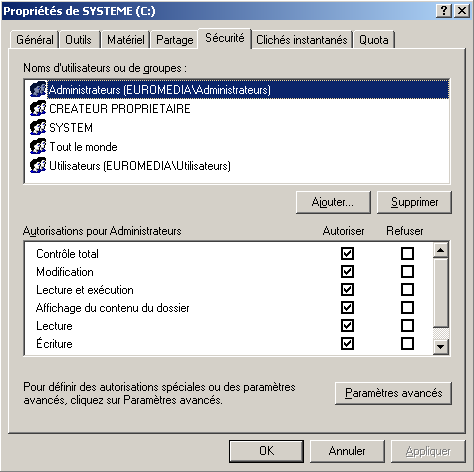This screenshot has width=474, height=472.
Task: Switch to the Général tab
Action: tap(35, 40)
